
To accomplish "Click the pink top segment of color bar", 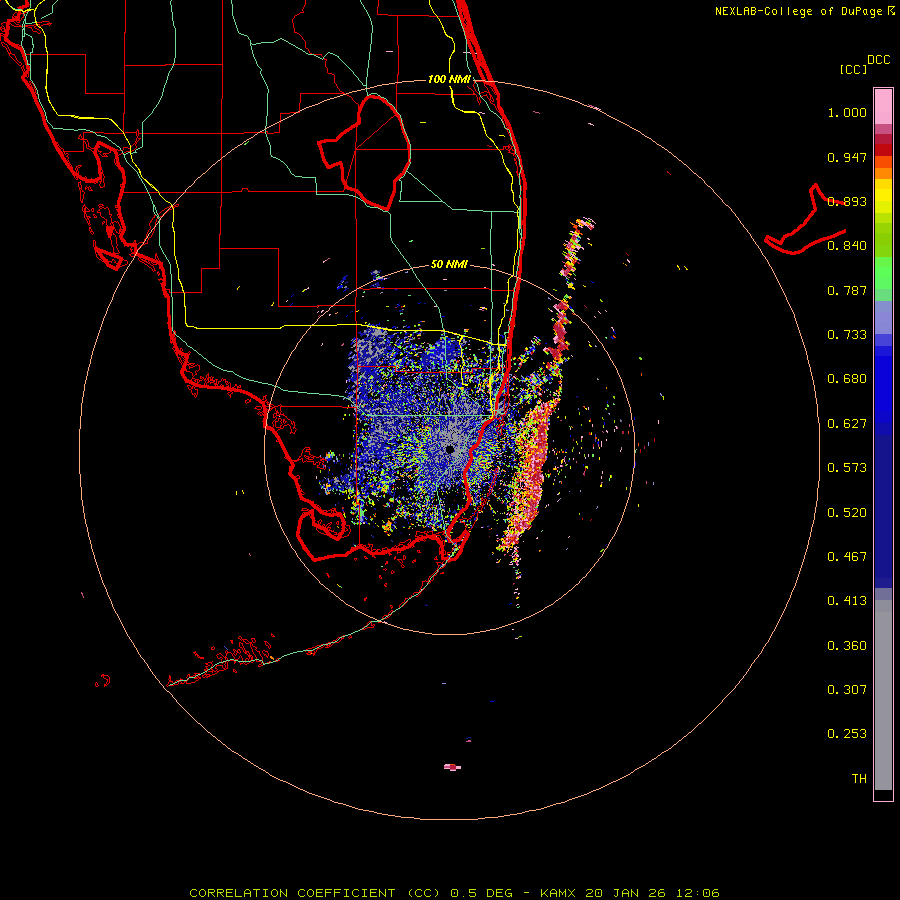I will [x=883, y=106].
